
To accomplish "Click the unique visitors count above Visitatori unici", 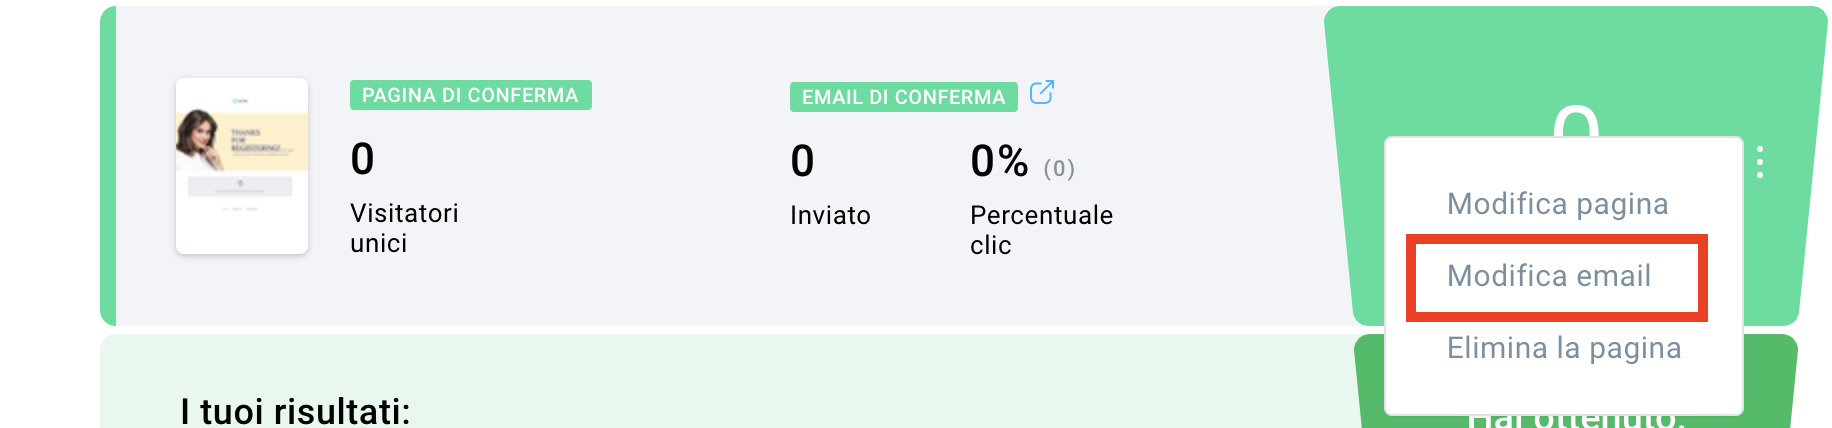I will (362, 159).
